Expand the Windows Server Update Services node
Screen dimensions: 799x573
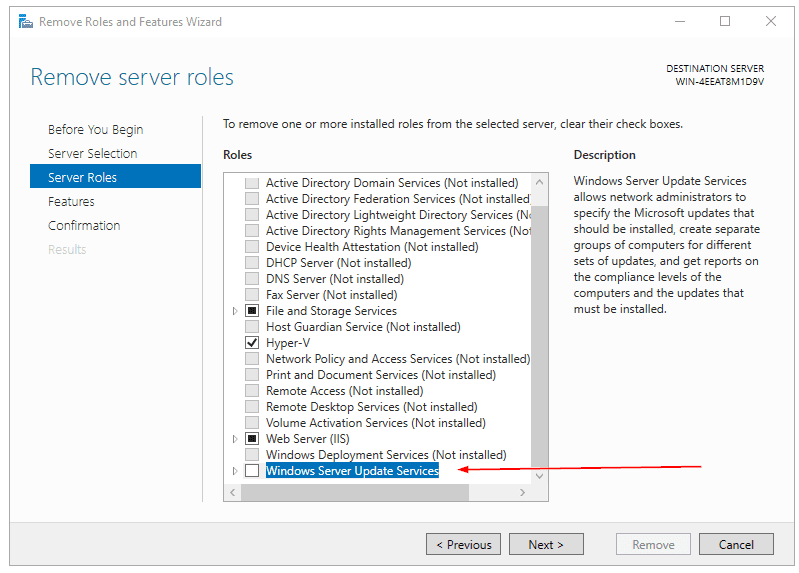click(x=235, y=471)
